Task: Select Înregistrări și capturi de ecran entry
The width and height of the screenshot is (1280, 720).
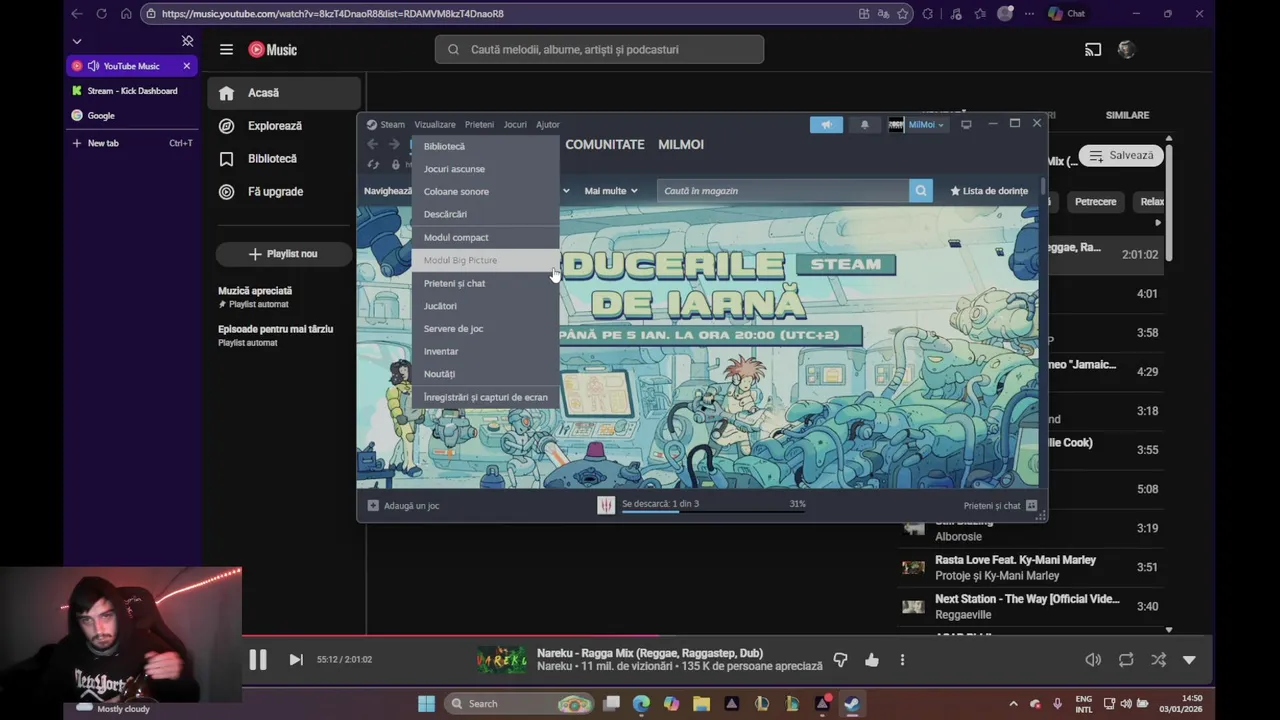Action: [x=485, y=398]
